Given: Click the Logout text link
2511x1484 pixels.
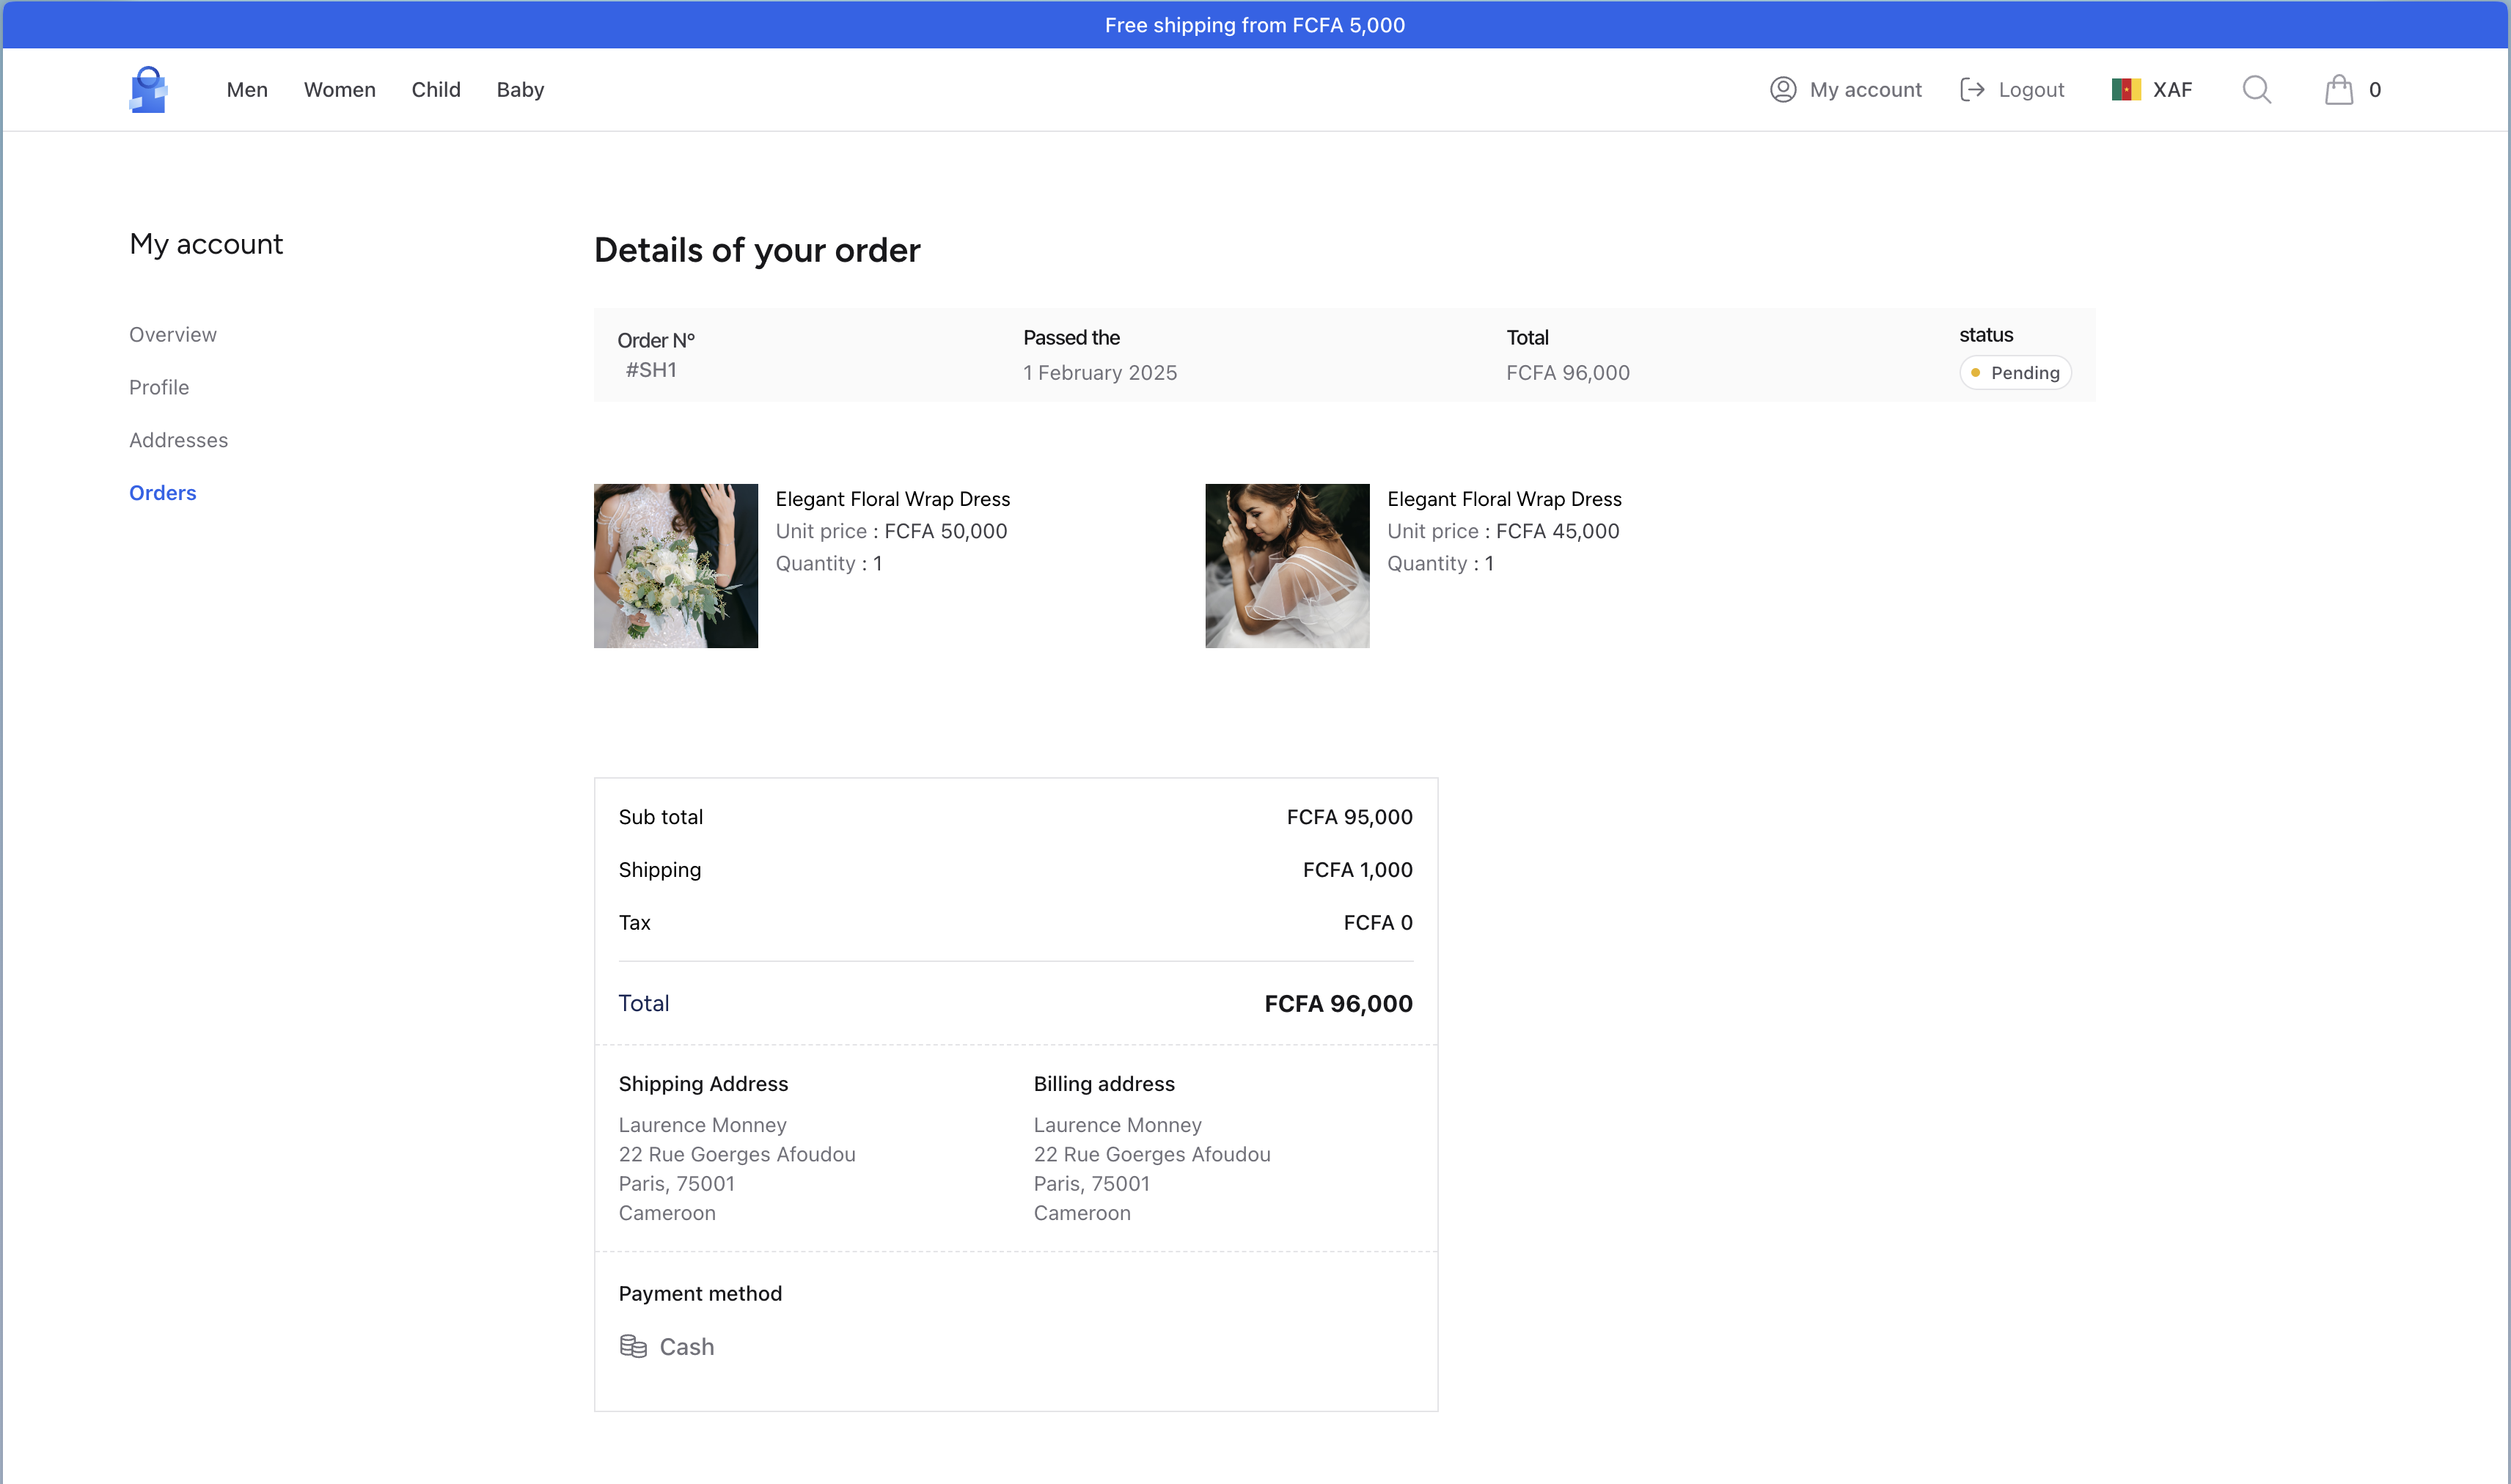Looking at the screenshot, I should click(x=2031, y=90).
